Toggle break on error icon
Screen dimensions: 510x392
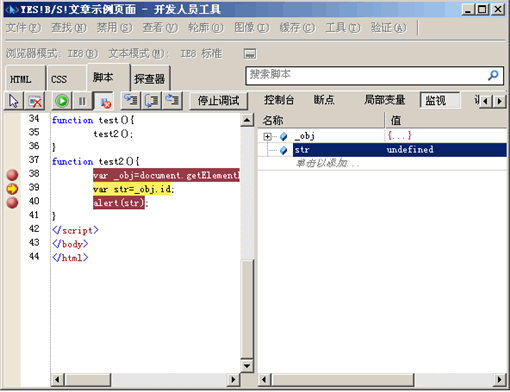(104, 101)
